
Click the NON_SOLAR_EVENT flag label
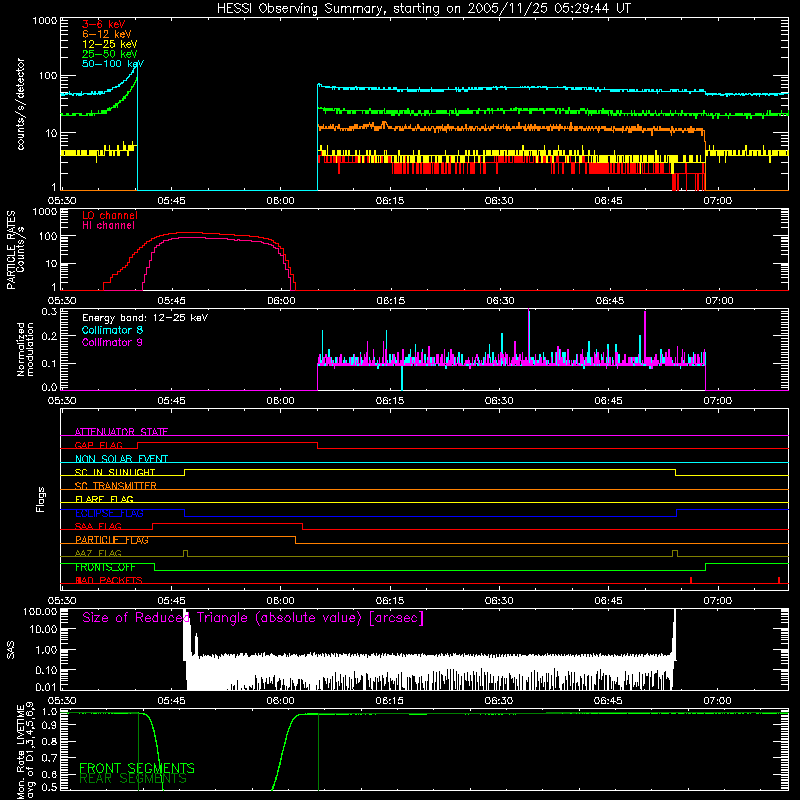(x=121, y=459)
